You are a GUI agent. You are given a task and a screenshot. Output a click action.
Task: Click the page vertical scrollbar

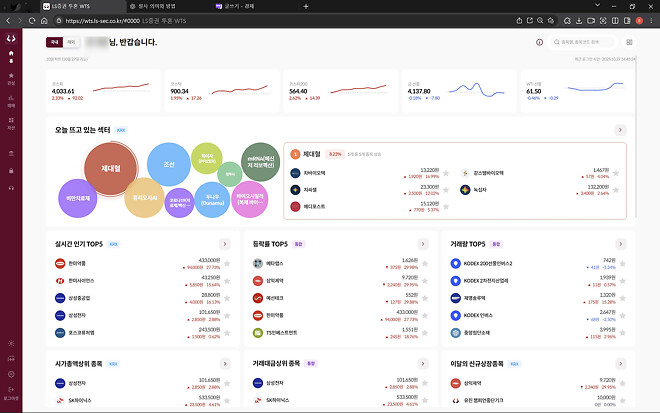point(636,139)
